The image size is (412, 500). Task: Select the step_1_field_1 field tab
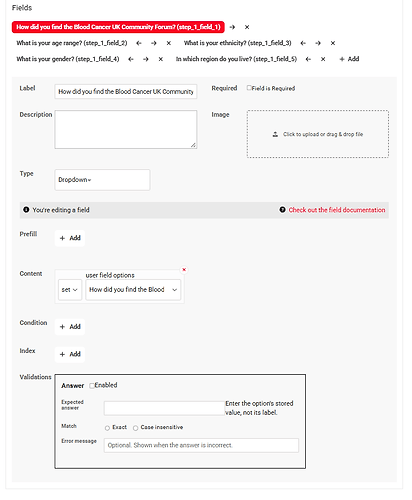tap(118, 27)
